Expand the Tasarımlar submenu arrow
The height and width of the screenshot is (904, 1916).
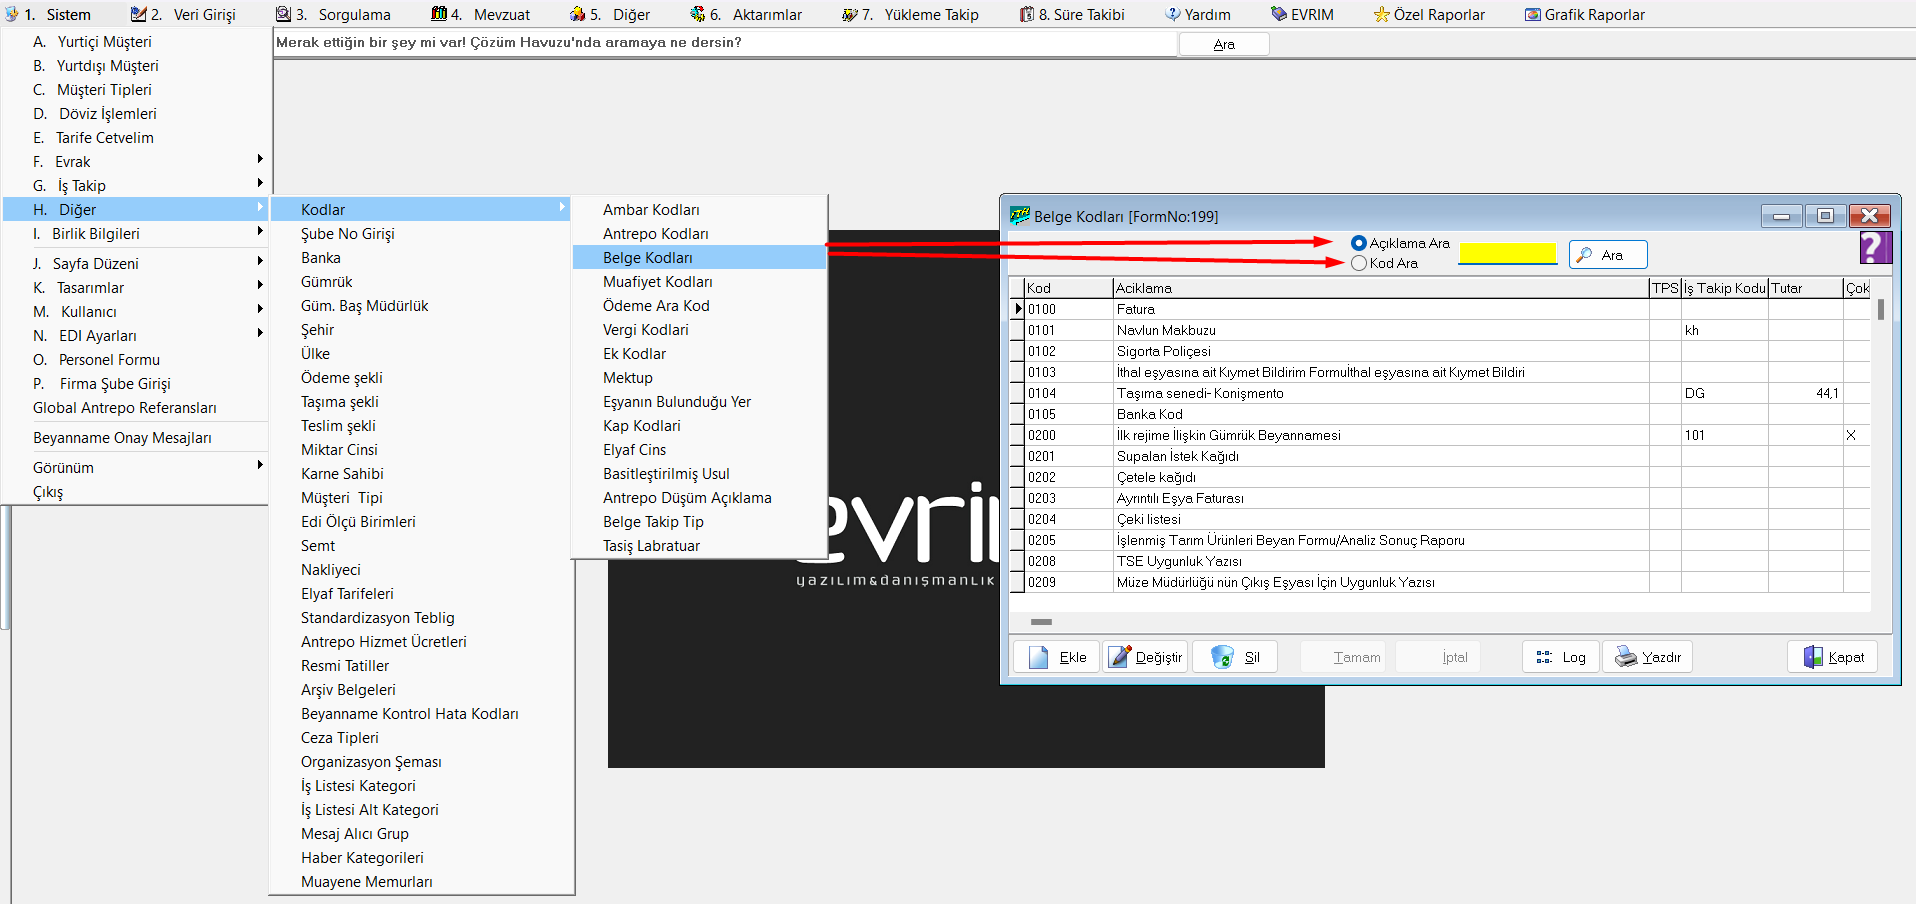tap(260, 285)
